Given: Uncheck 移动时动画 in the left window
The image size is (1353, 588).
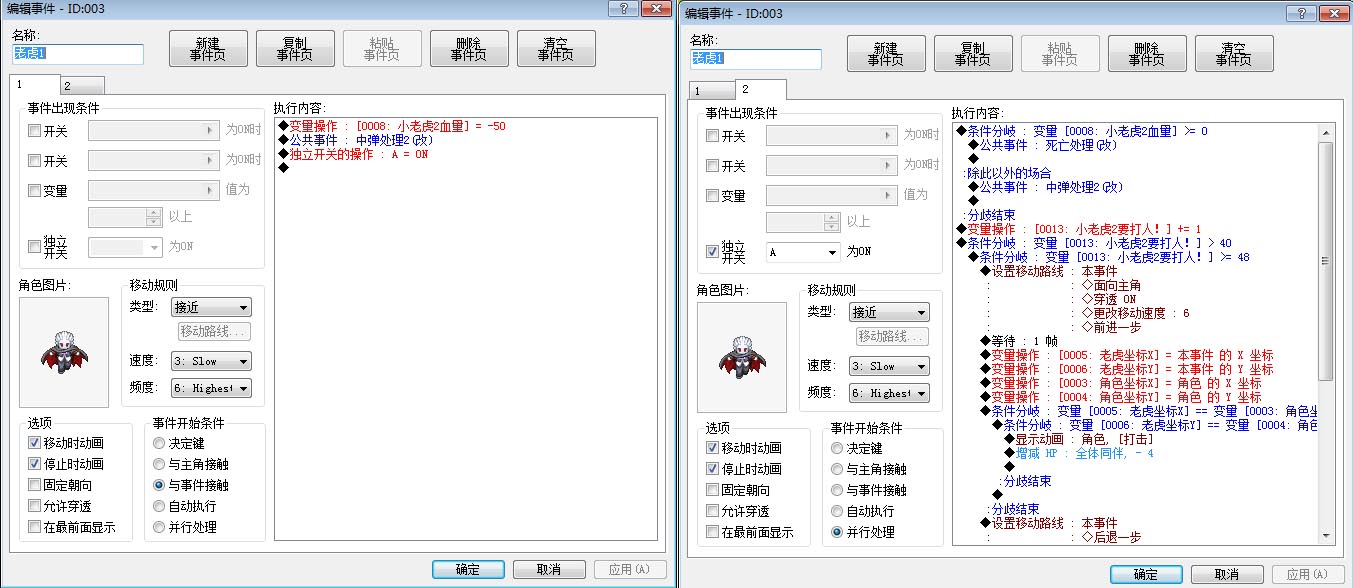Looking at the screenshot, I should pos(35,442).
